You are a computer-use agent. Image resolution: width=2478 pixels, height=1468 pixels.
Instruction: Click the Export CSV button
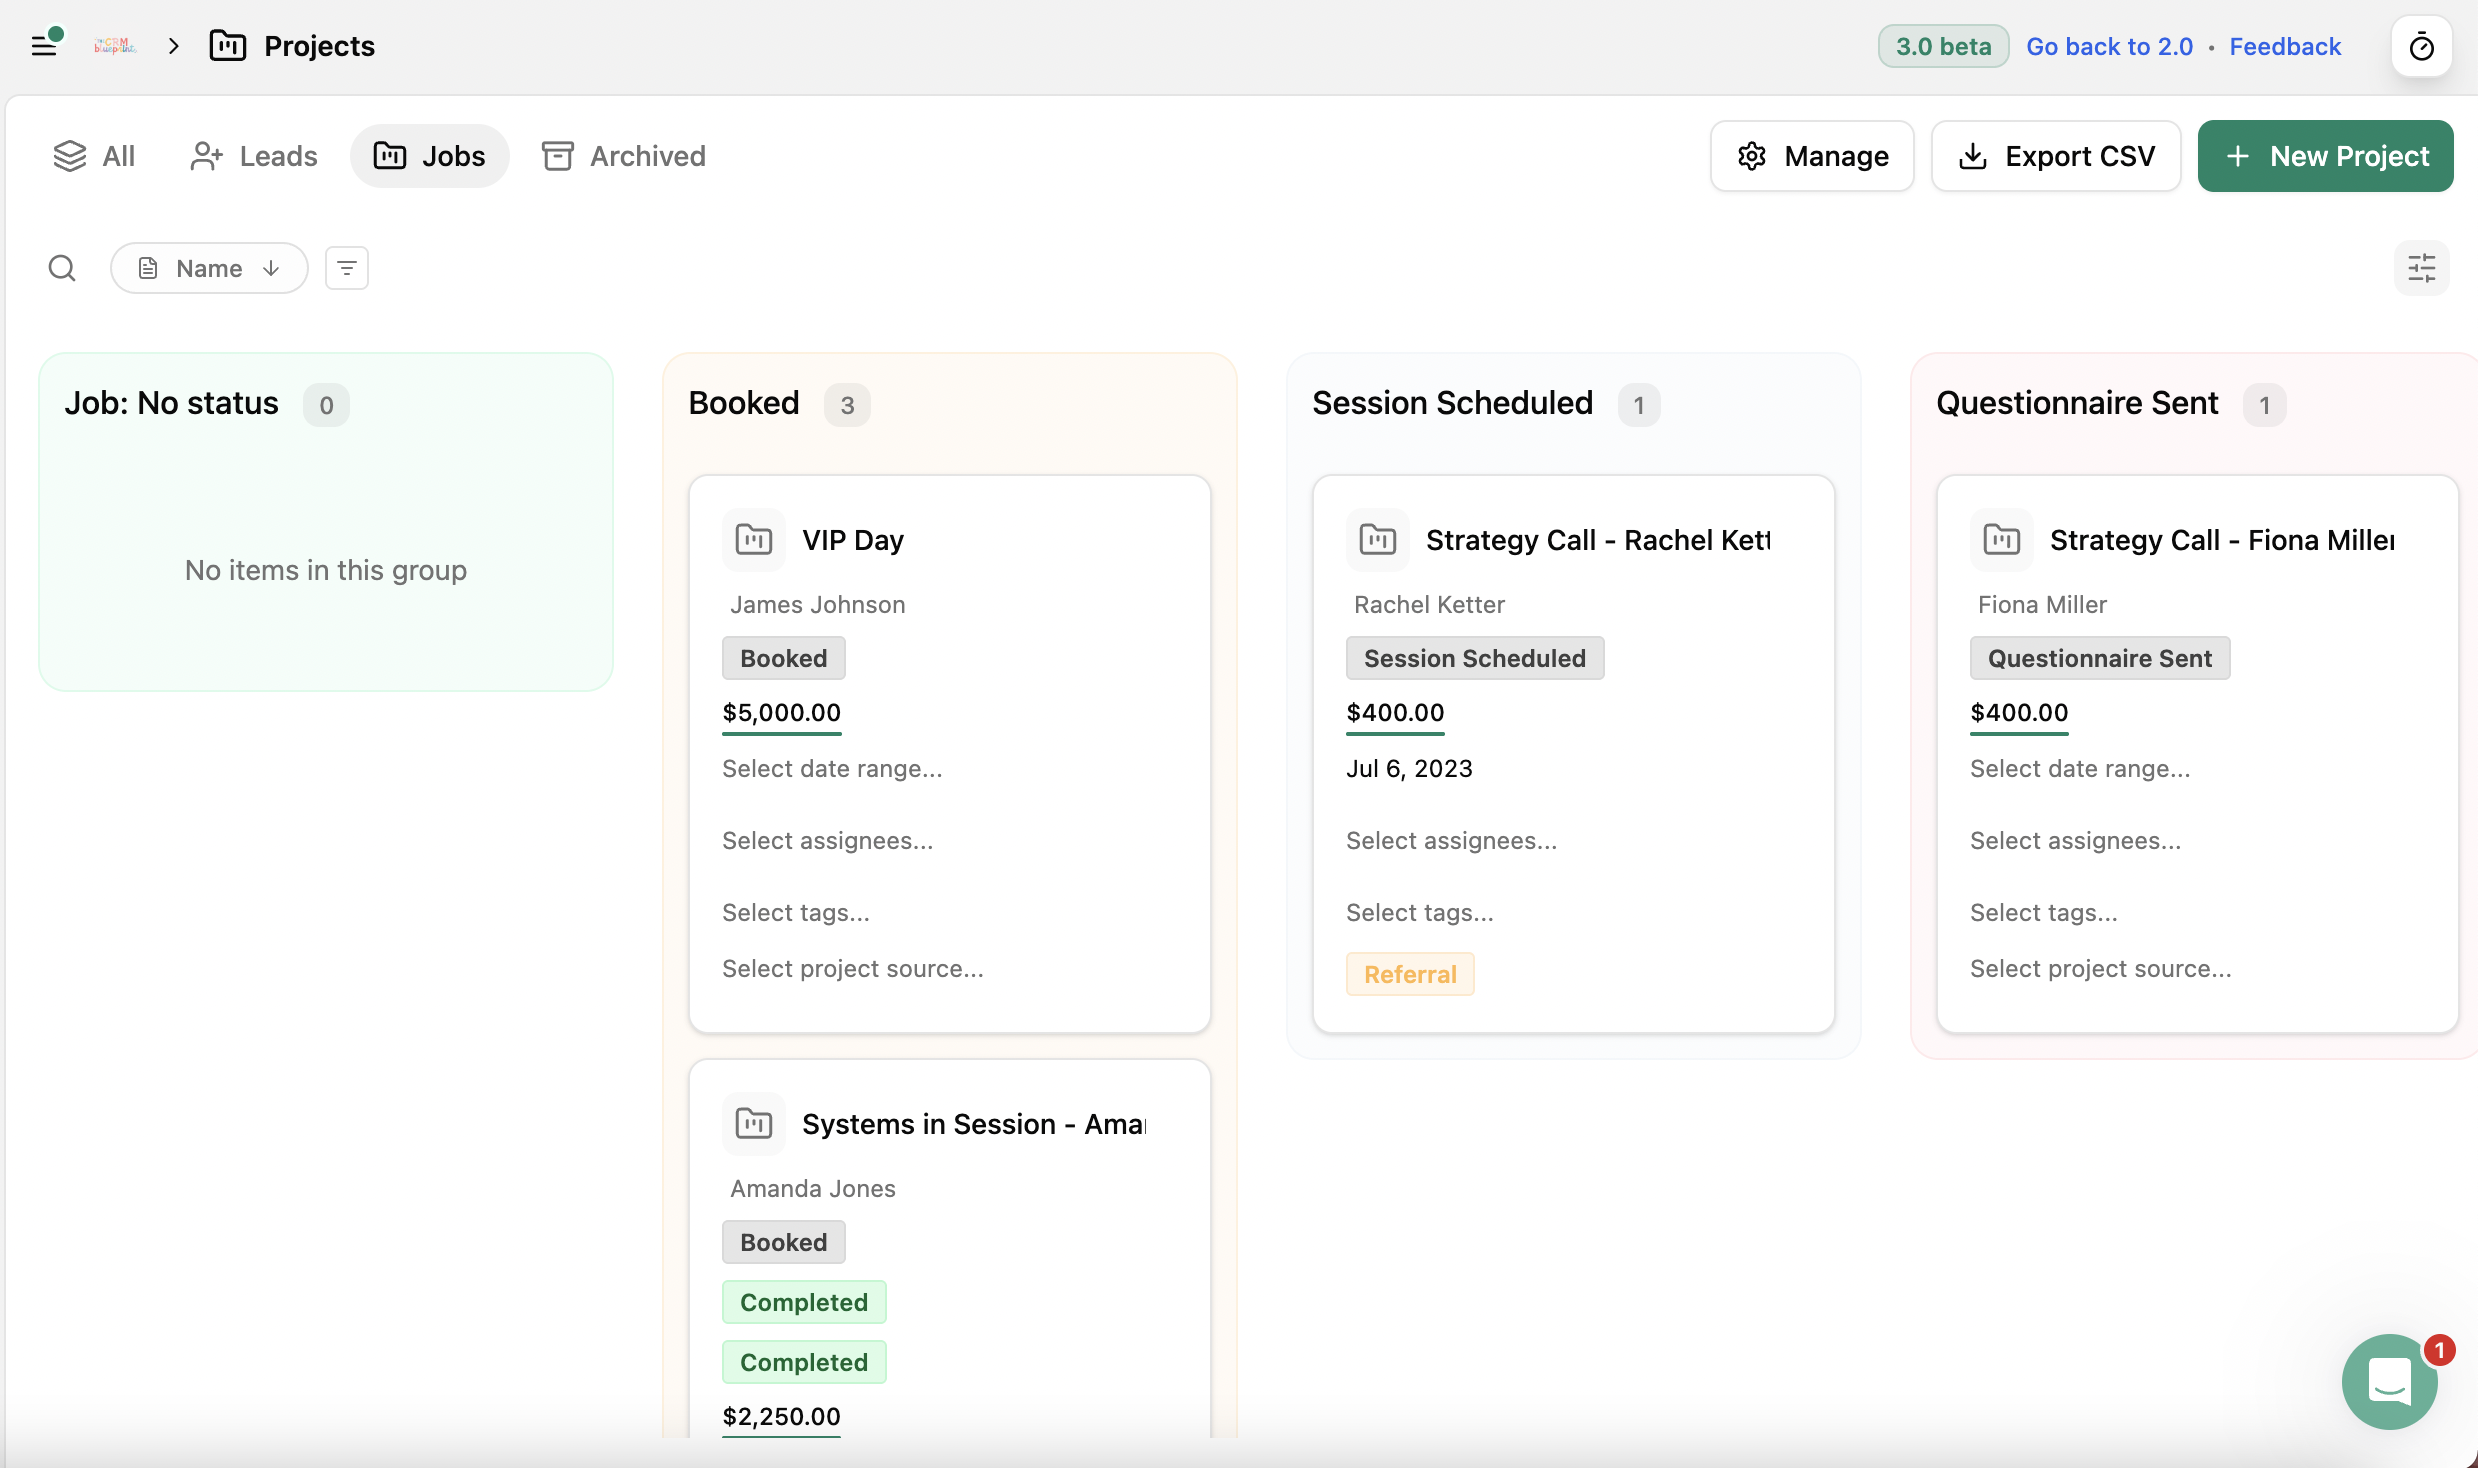point(2056,156)
